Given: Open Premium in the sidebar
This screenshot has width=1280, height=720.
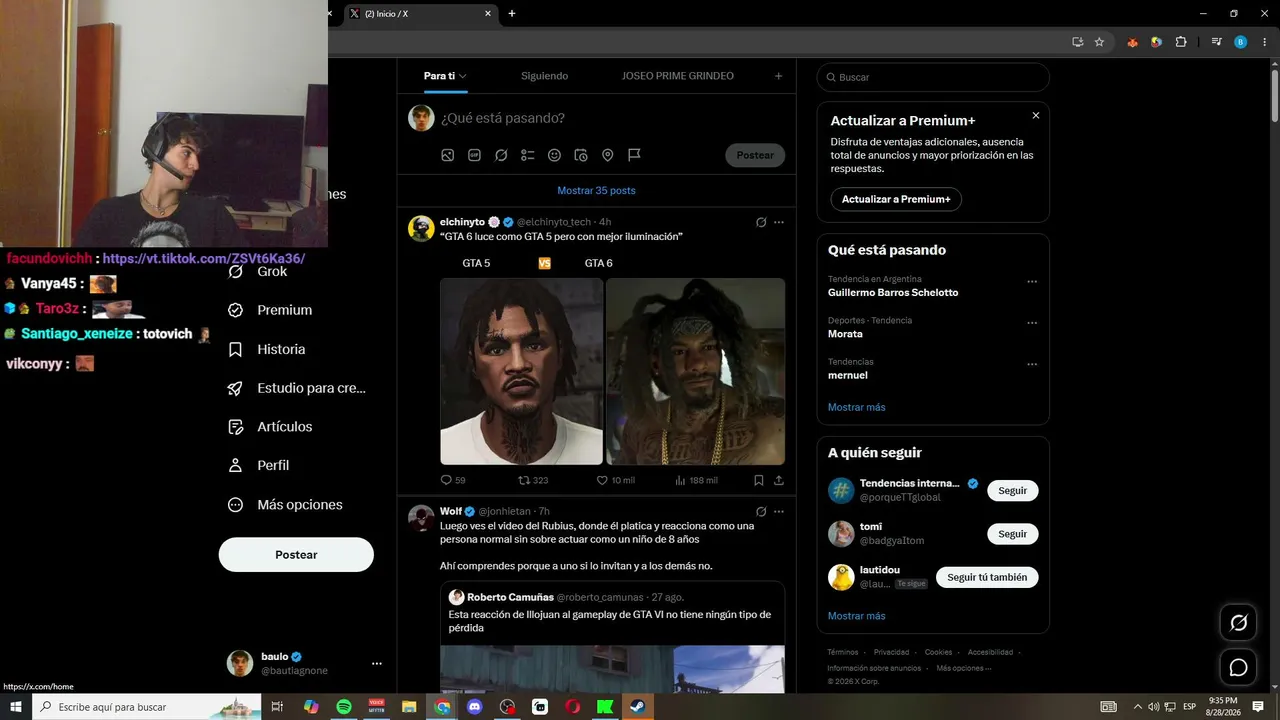Looking at the screenshot, I should (x=270, y=310).
